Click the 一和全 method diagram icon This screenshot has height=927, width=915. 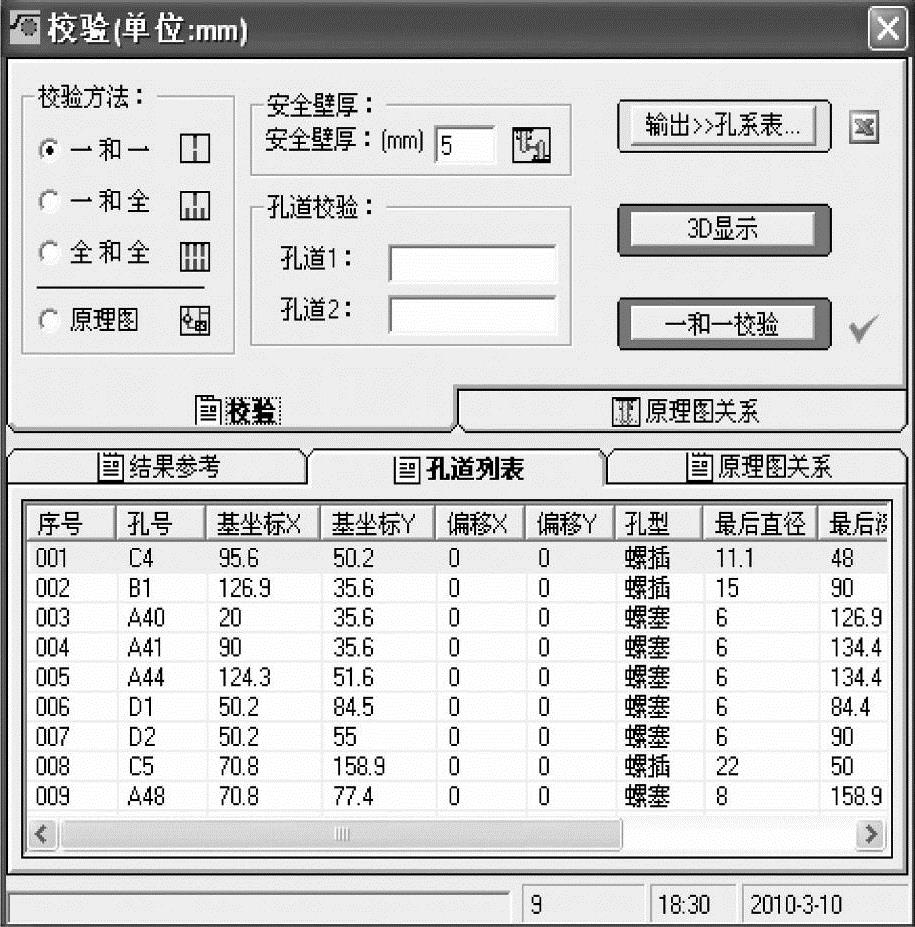pyautogui.click(x=194, y=205)
